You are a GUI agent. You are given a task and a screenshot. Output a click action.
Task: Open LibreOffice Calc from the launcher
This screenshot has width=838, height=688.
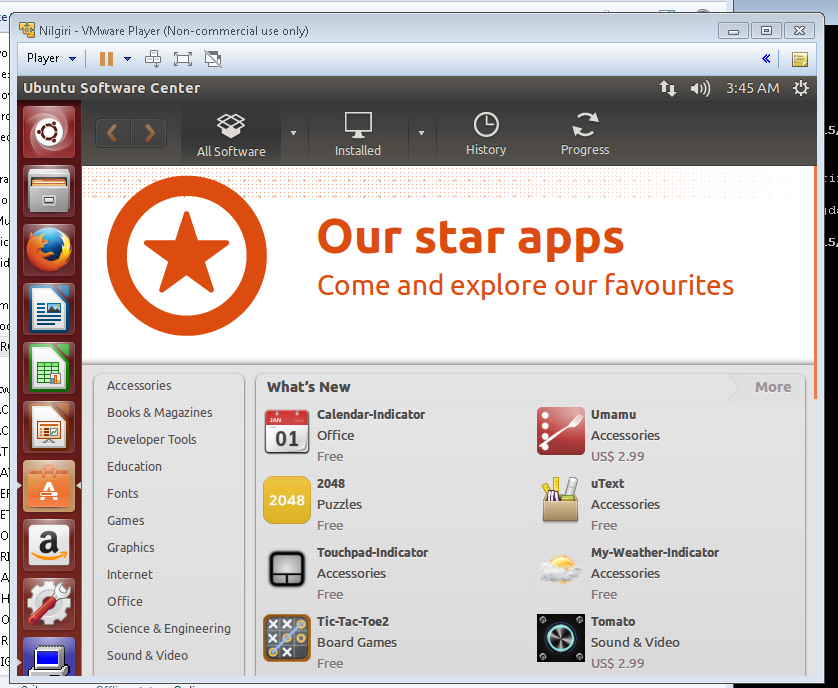pos(49,368)
